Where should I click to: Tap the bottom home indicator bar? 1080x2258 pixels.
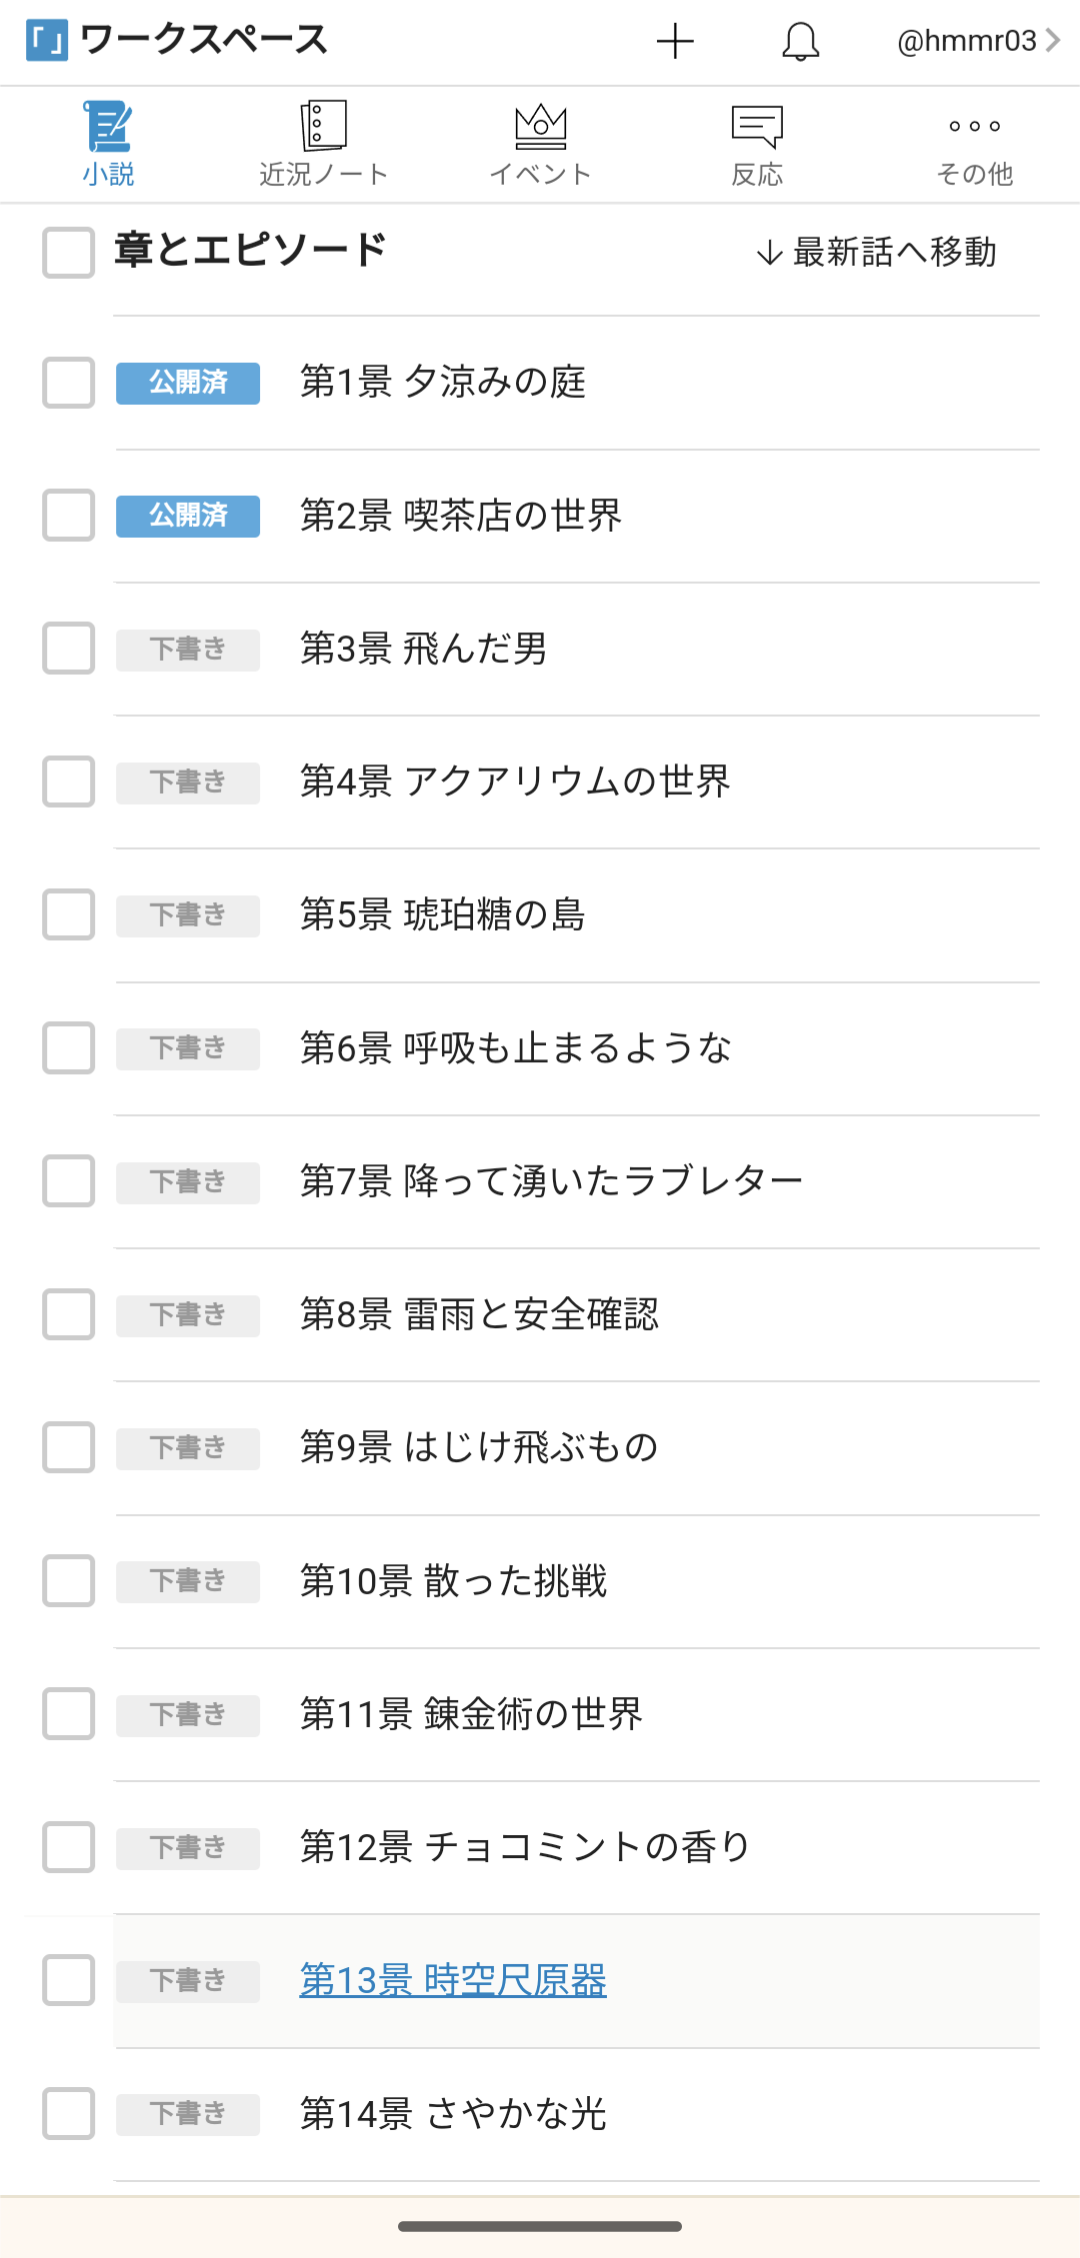click(x=540, y=2226)
